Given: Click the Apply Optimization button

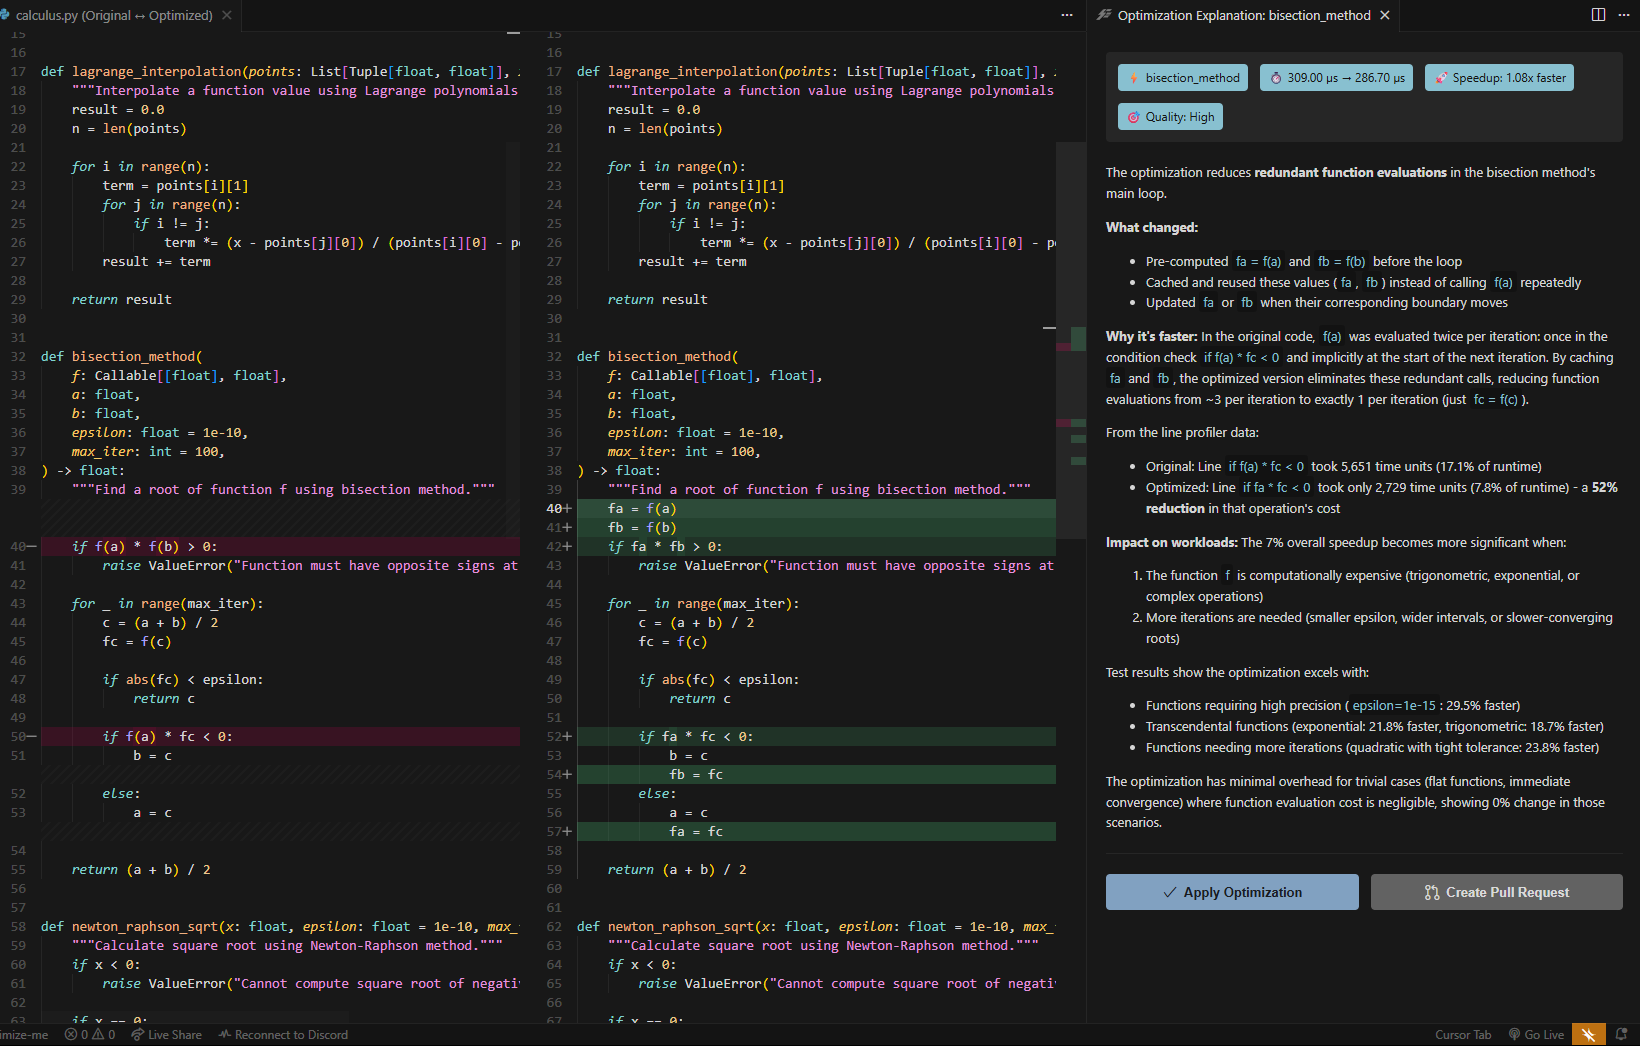Looking at the screenshot, I should pos(1231,891).
